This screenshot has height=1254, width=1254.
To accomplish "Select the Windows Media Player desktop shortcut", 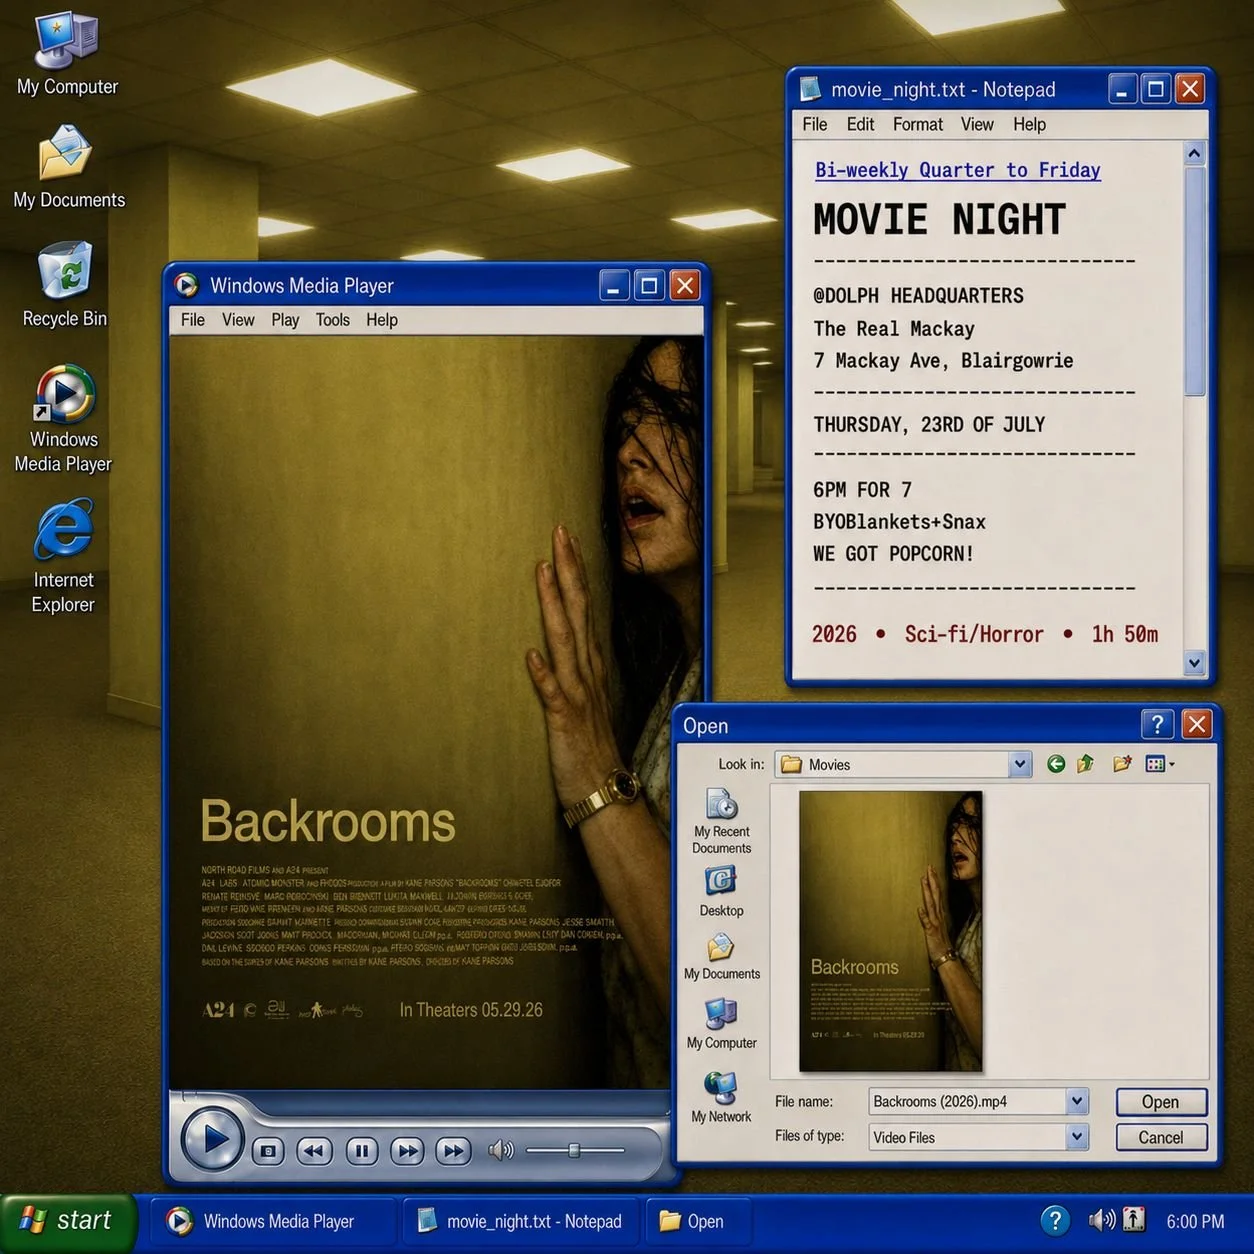I will pyautogui.click(x=63, y=419).
